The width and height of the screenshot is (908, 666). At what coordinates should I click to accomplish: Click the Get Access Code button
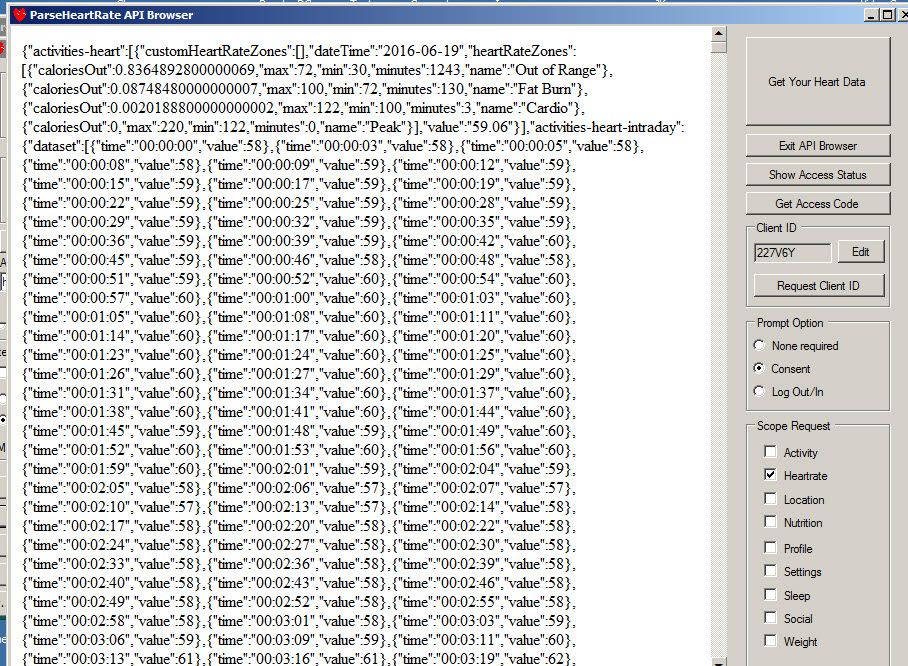click(817, 204)
